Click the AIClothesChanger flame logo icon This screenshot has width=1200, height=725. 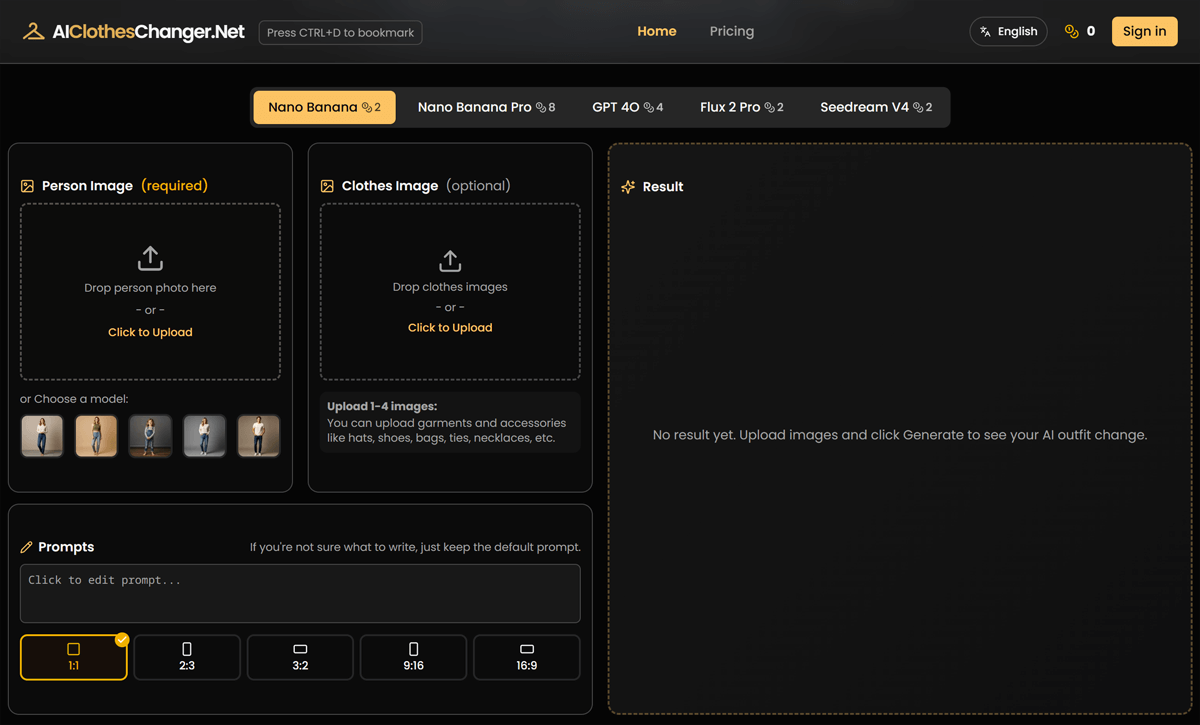33,31
